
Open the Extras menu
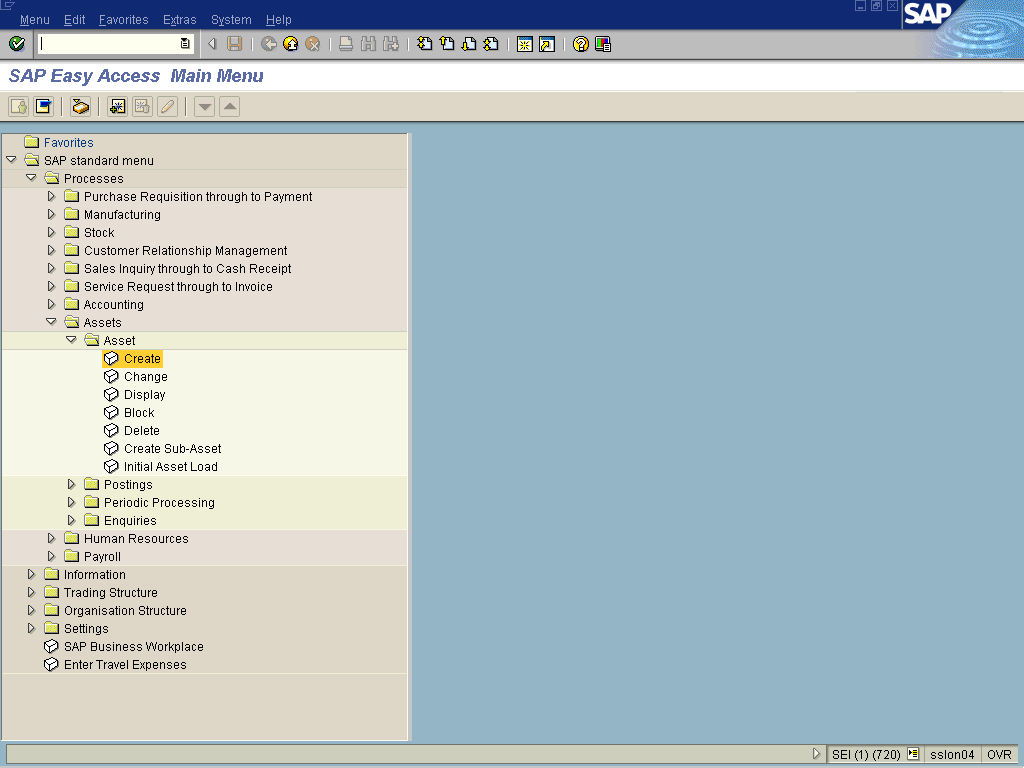click(x=179, y=20)
